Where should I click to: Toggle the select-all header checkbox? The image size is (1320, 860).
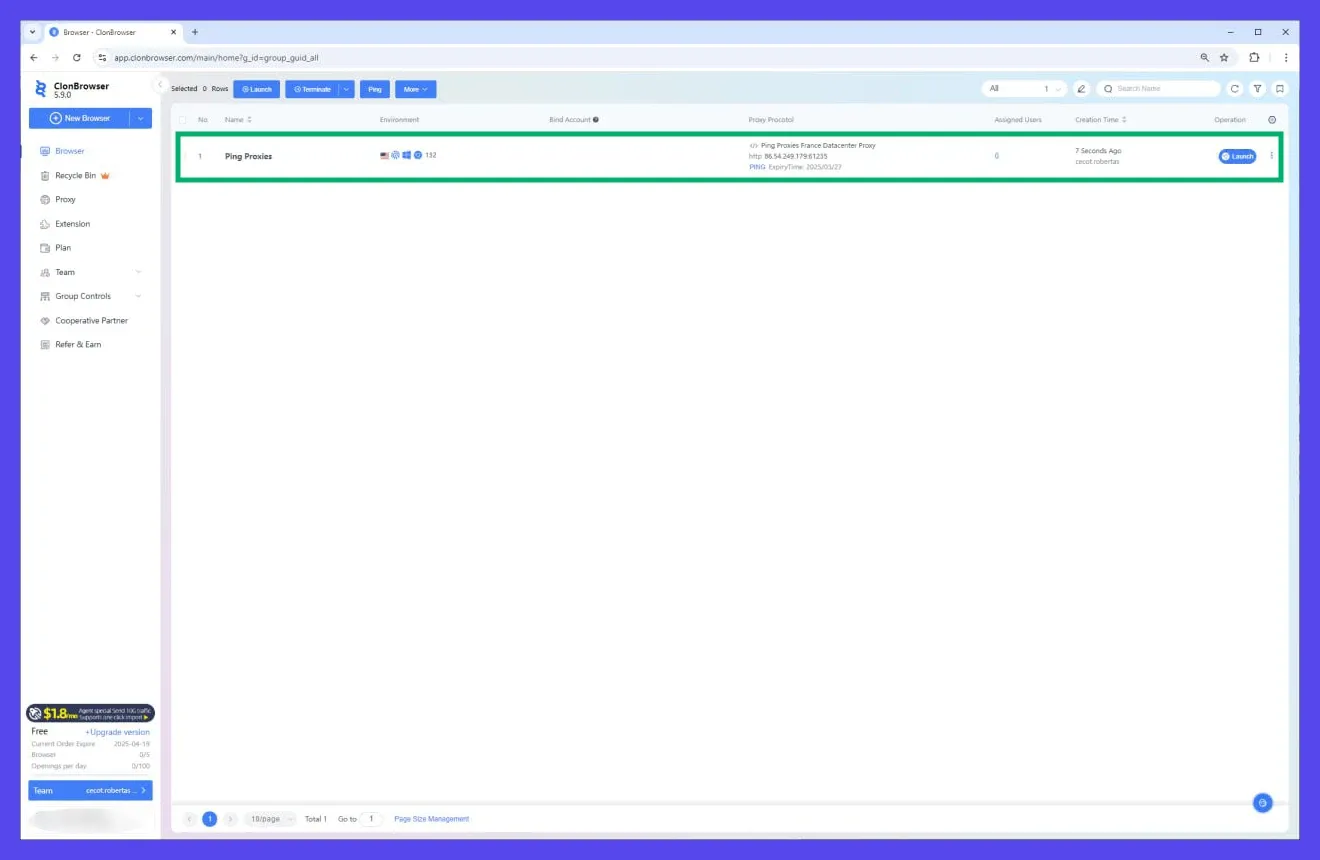click(x=183, y=120)
